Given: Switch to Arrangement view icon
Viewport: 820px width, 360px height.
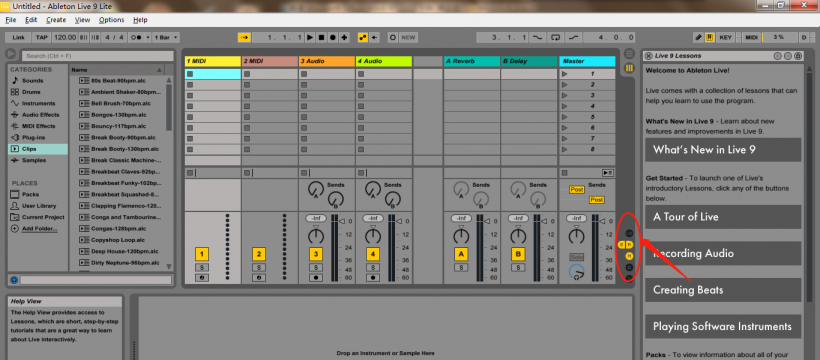Looking at the screenshot, I should click(629, 54).
